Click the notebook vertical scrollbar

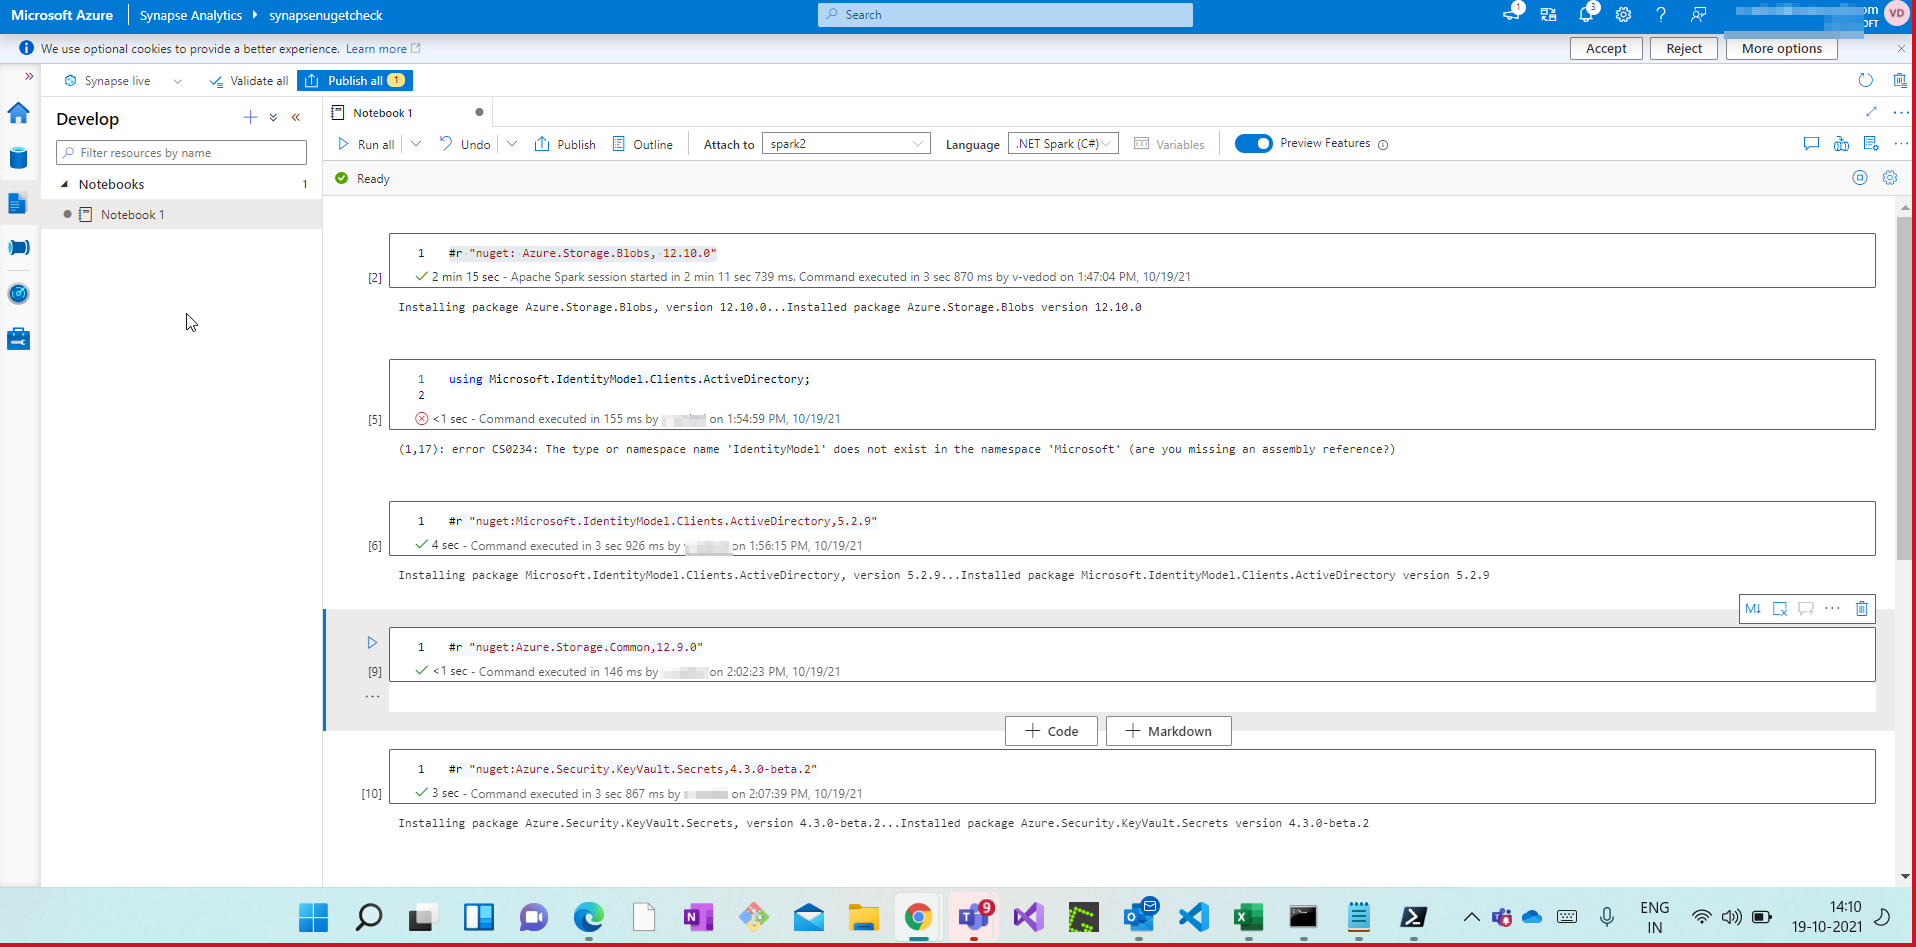pos(1904,388)
